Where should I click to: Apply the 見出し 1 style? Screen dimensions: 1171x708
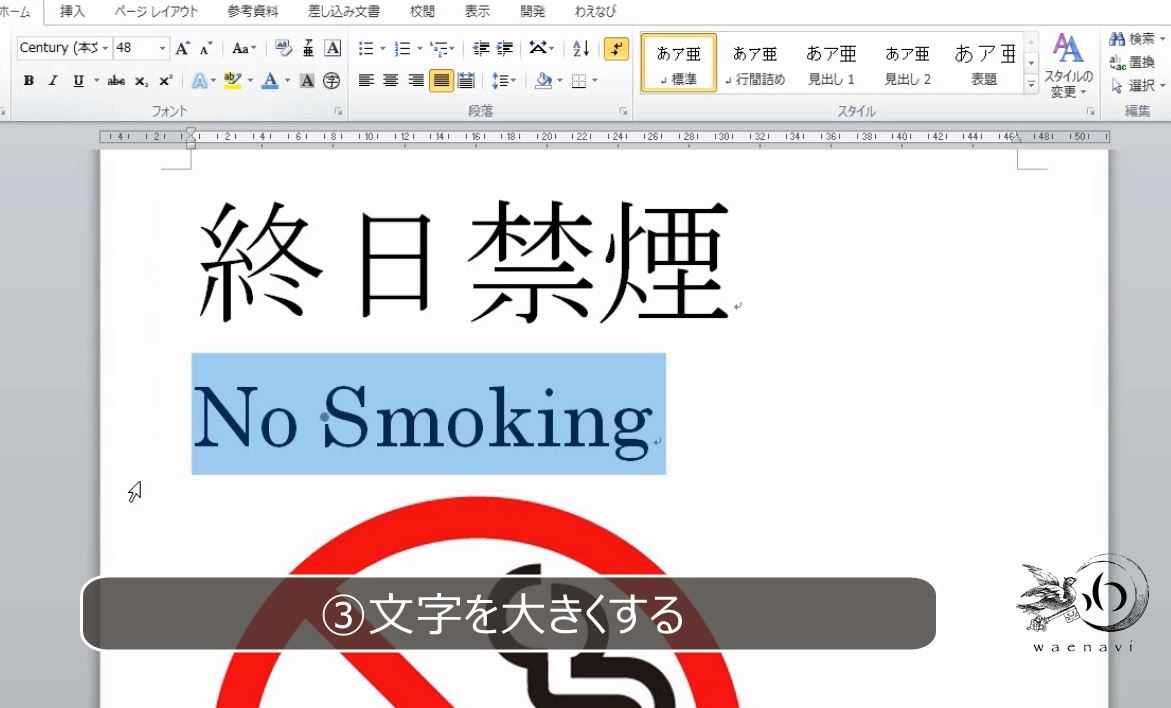pyautogui.click(x=830, y=63)
